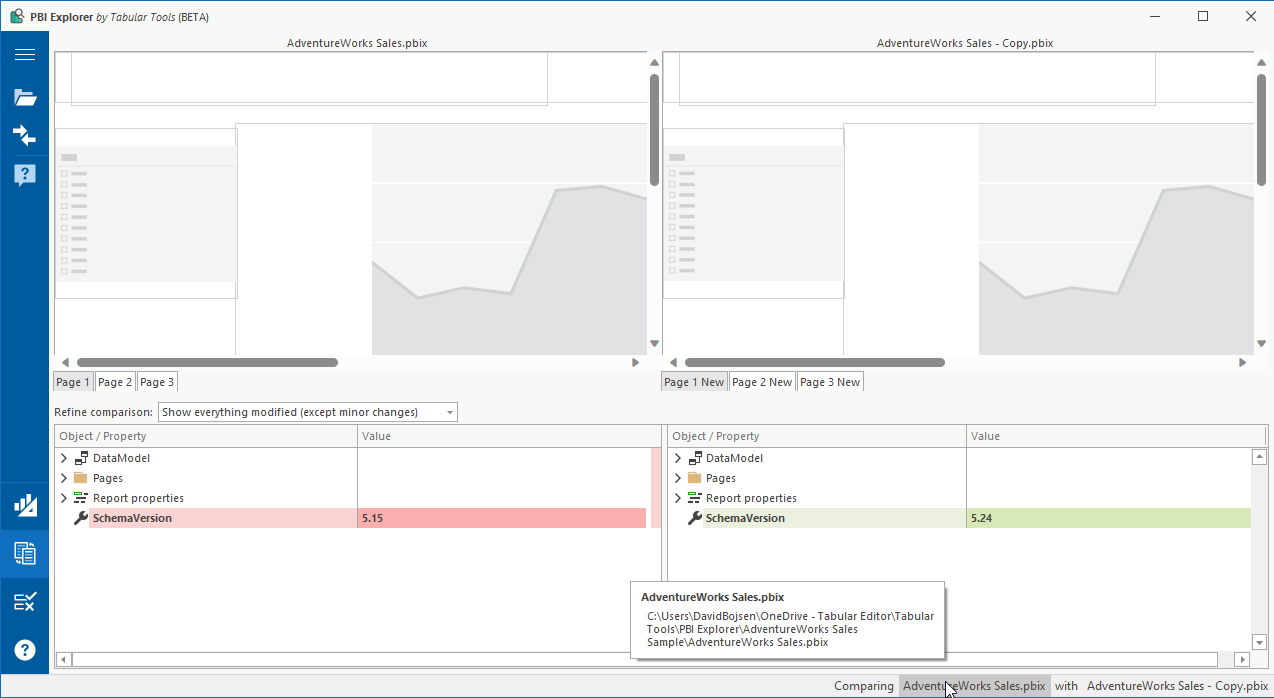
Task: Click the Compare files arrows icon
Action: coord(24,135)
